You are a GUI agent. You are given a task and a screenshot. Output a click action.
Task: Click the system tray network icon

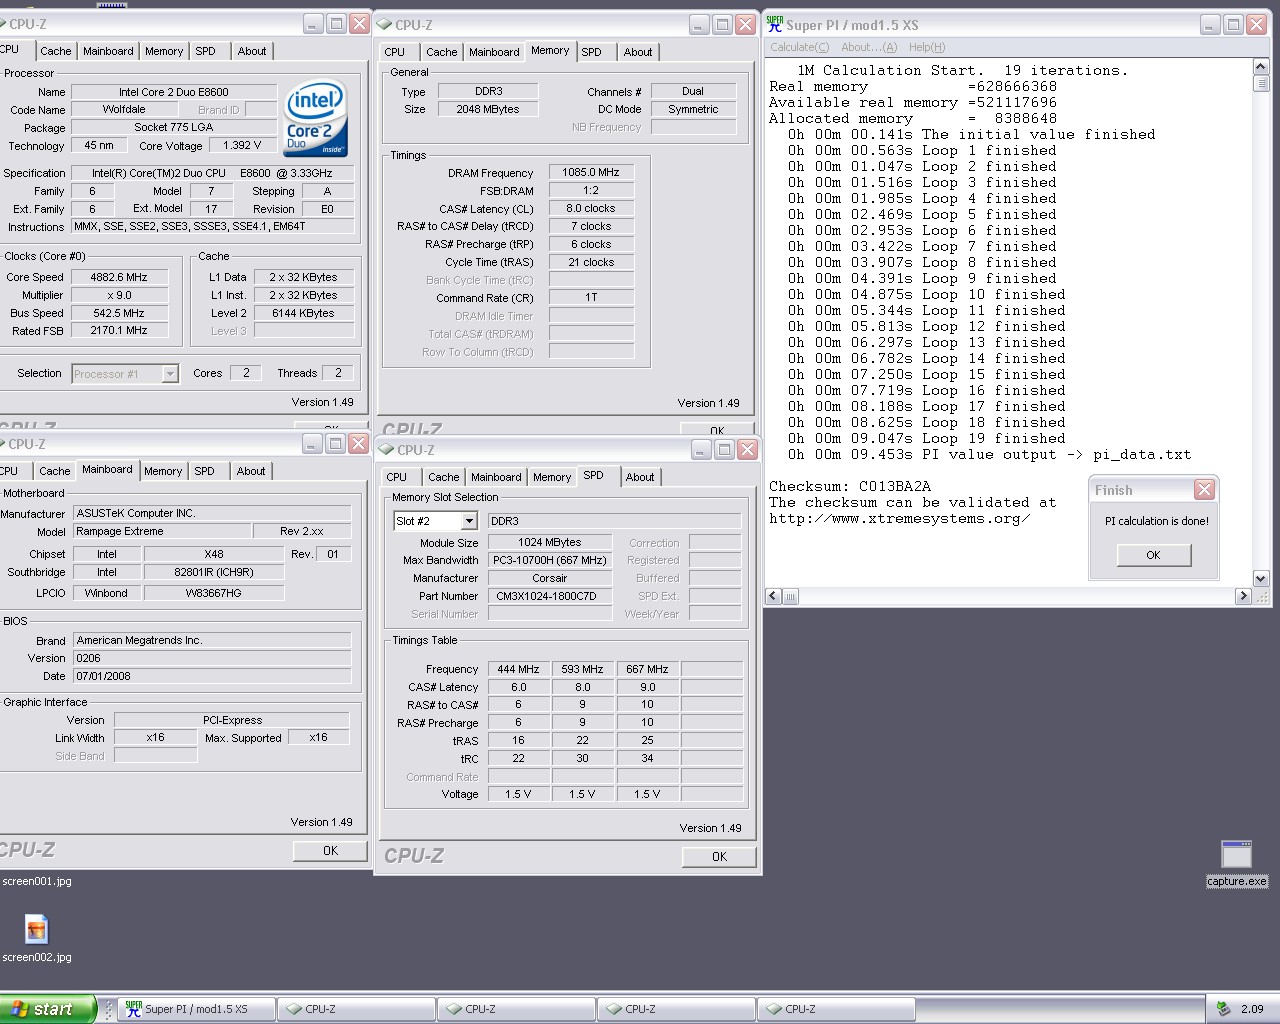click(1223, 1008)
